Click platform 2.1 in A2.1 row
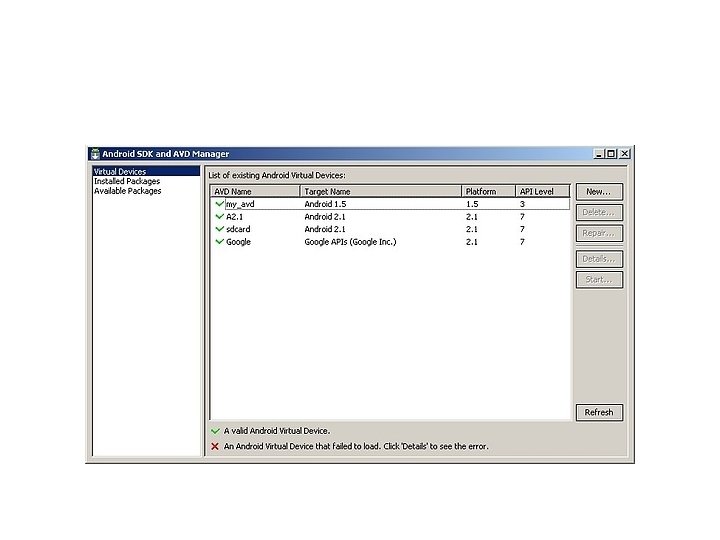 (472, 217)
